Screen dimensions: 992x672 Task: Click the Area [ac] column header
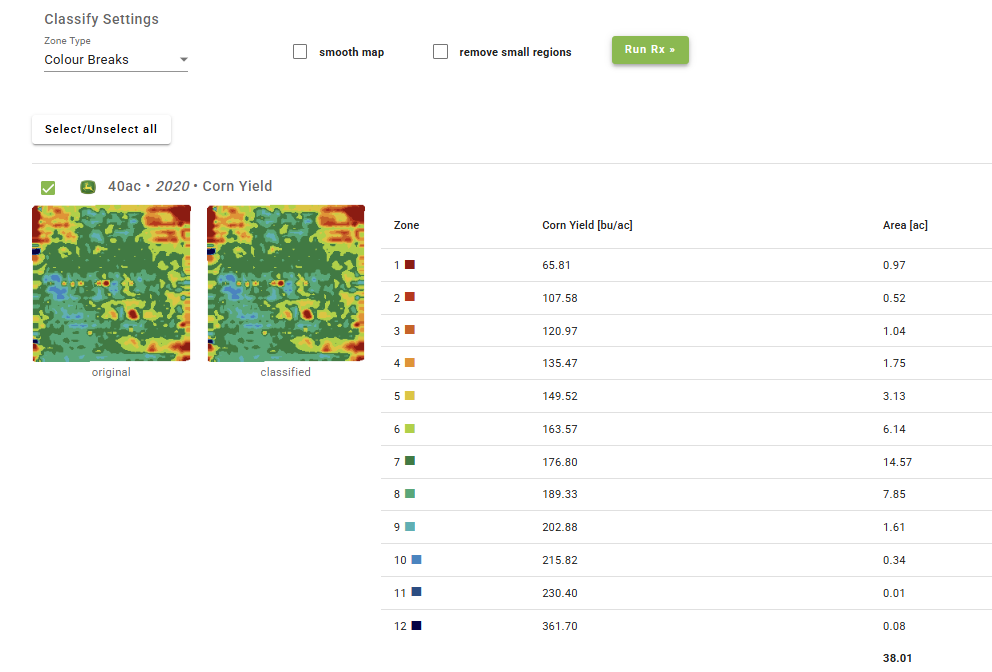[x=905, y=225]
